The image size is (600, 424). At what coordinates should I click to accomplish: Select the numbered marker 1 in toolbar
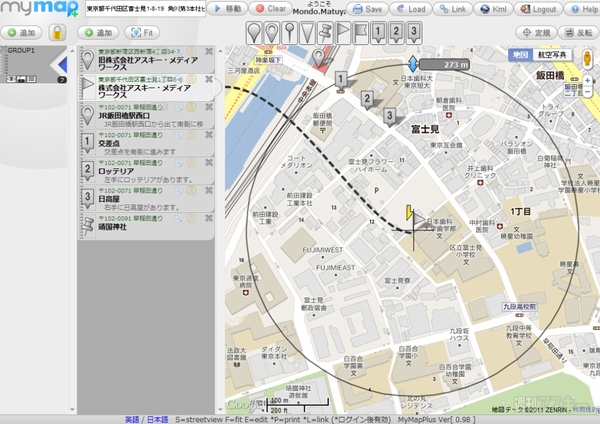(x=378, y=33)
